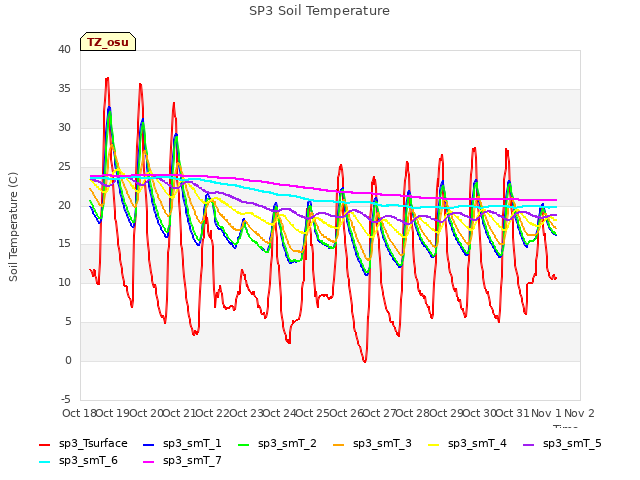The image size is (640, 480).
Task: Click the cyan sp3_smT_6 legend swatch
Action: [x=44, y=462]
